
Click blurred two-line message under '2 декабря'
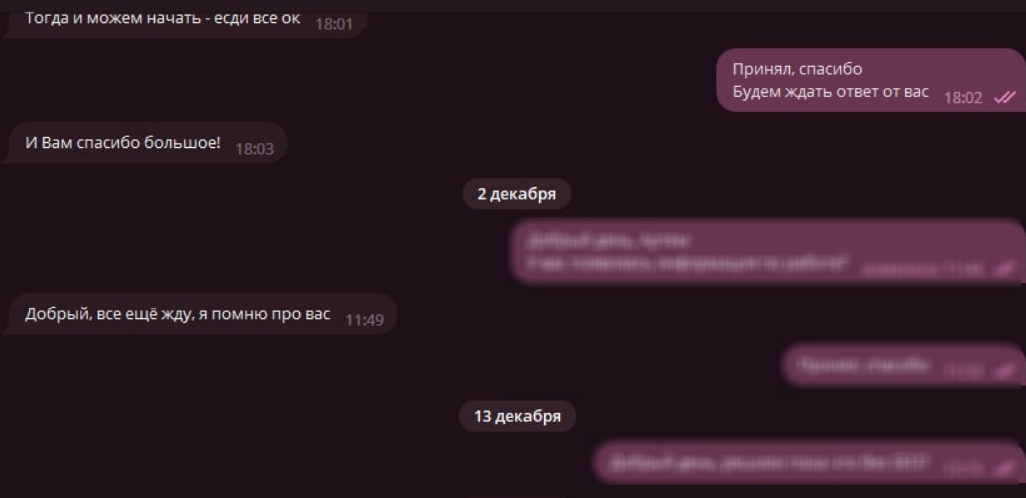pyautogui.click(x=768, y=252)
